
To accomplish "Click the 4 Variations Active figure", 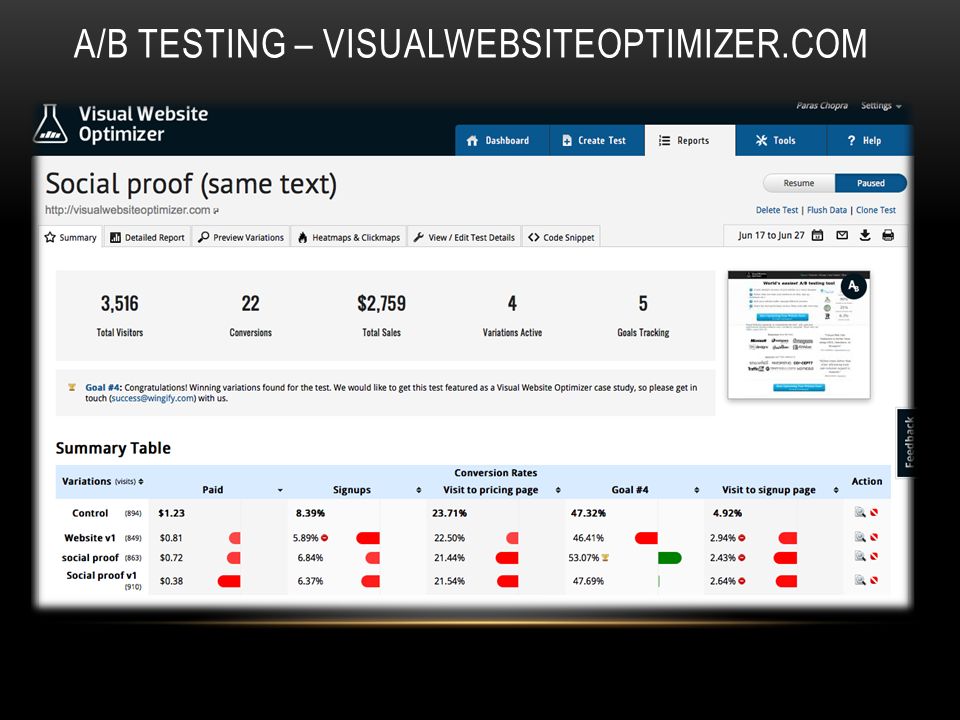I will pyautogui.click(x=512, y=304).
